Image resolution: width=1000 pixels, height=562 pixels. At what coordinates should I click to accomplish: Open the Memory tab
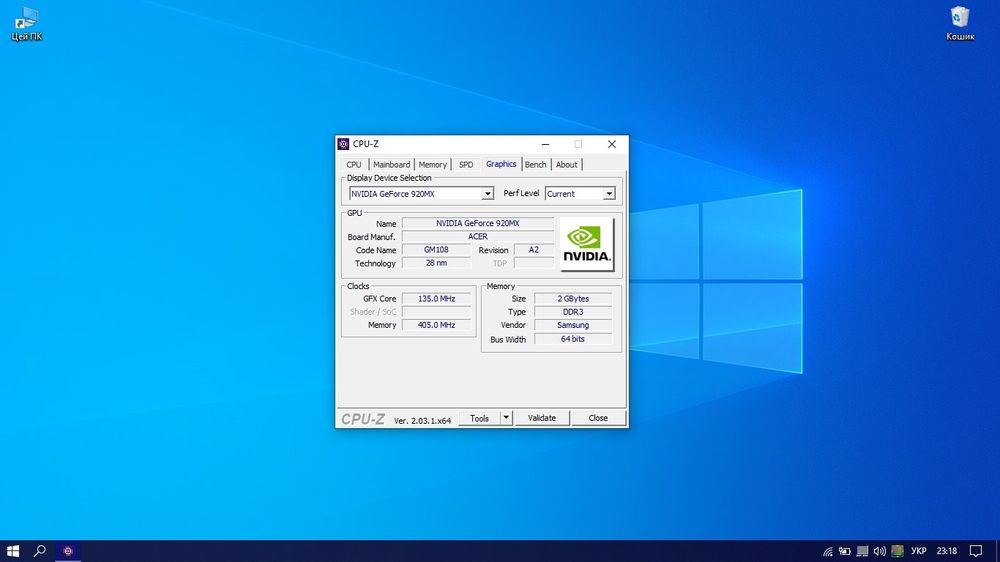click(432, 165)
